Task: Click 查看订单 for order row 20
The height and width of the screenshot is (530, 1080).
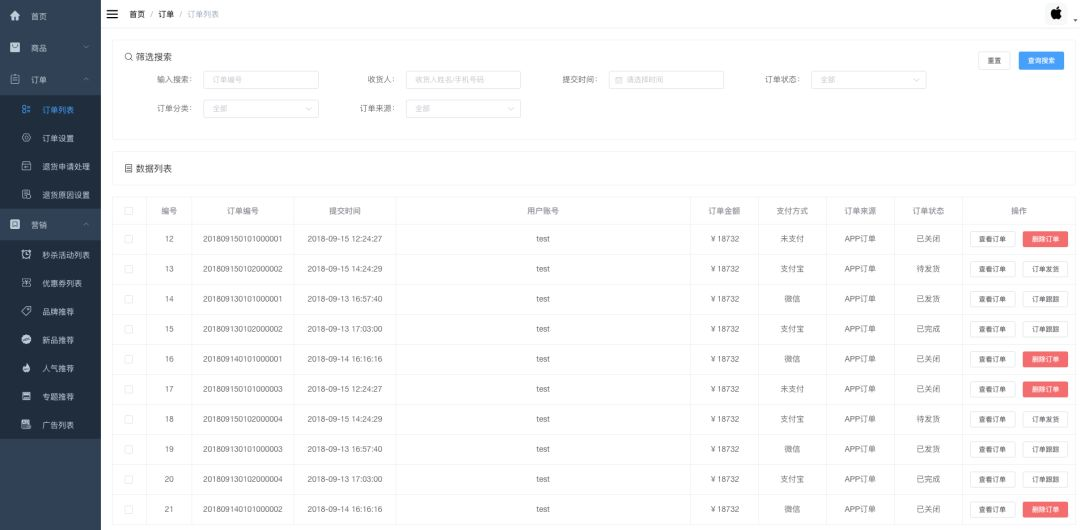Action: [x=993, y=479]
